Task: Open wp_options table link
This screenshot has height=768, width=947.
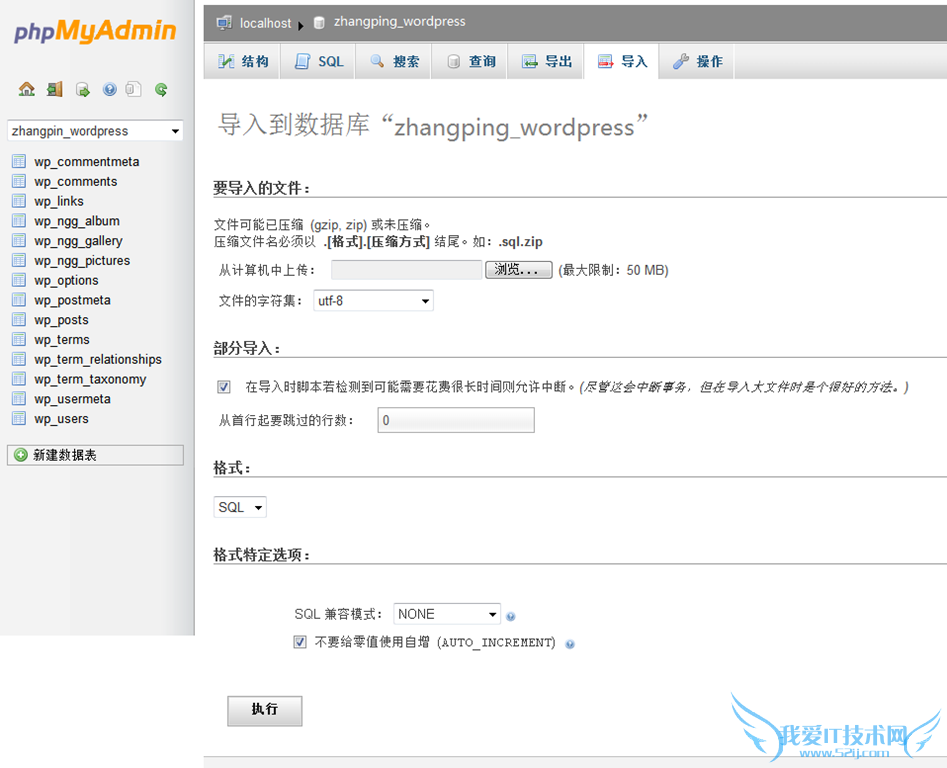Action: [x=66, y=280]
